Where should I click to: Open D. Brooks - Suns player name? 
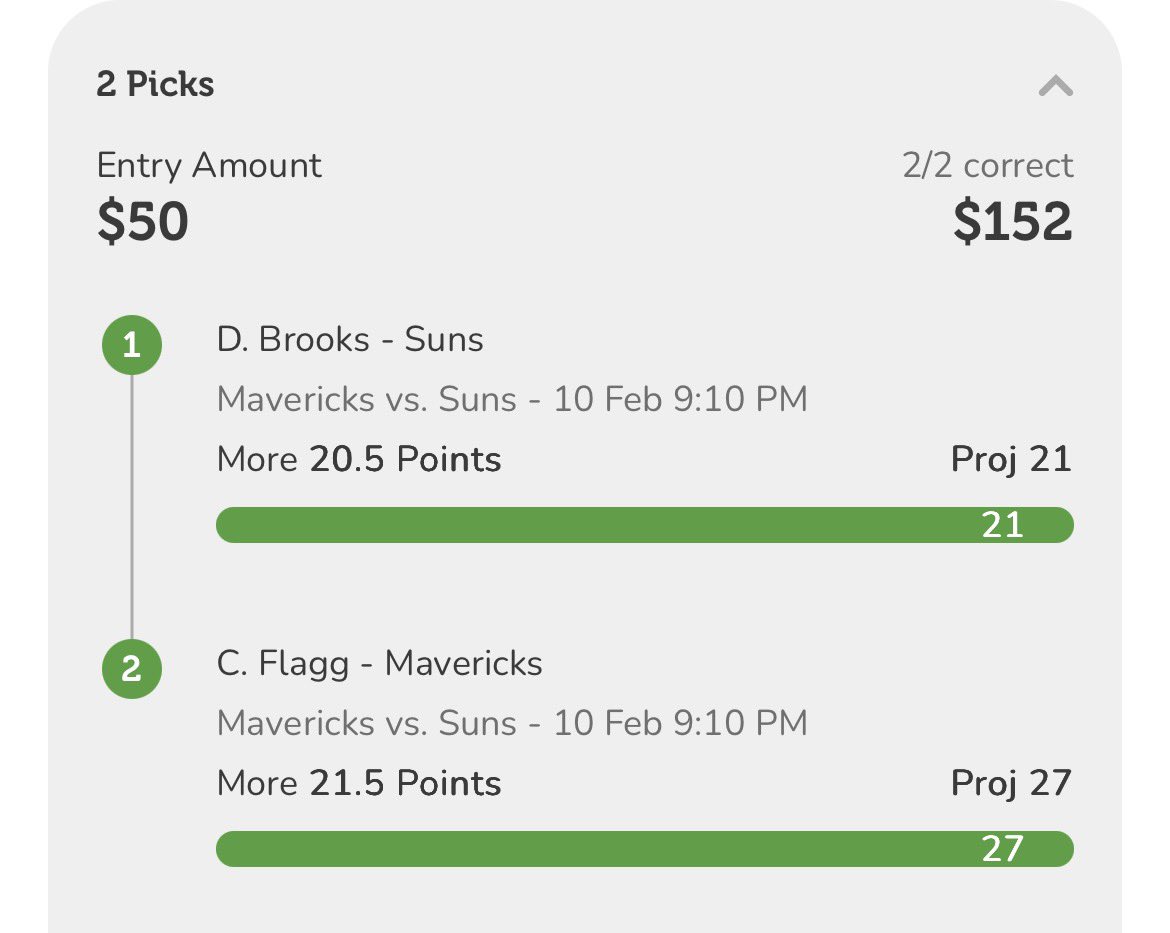[350, 340]
